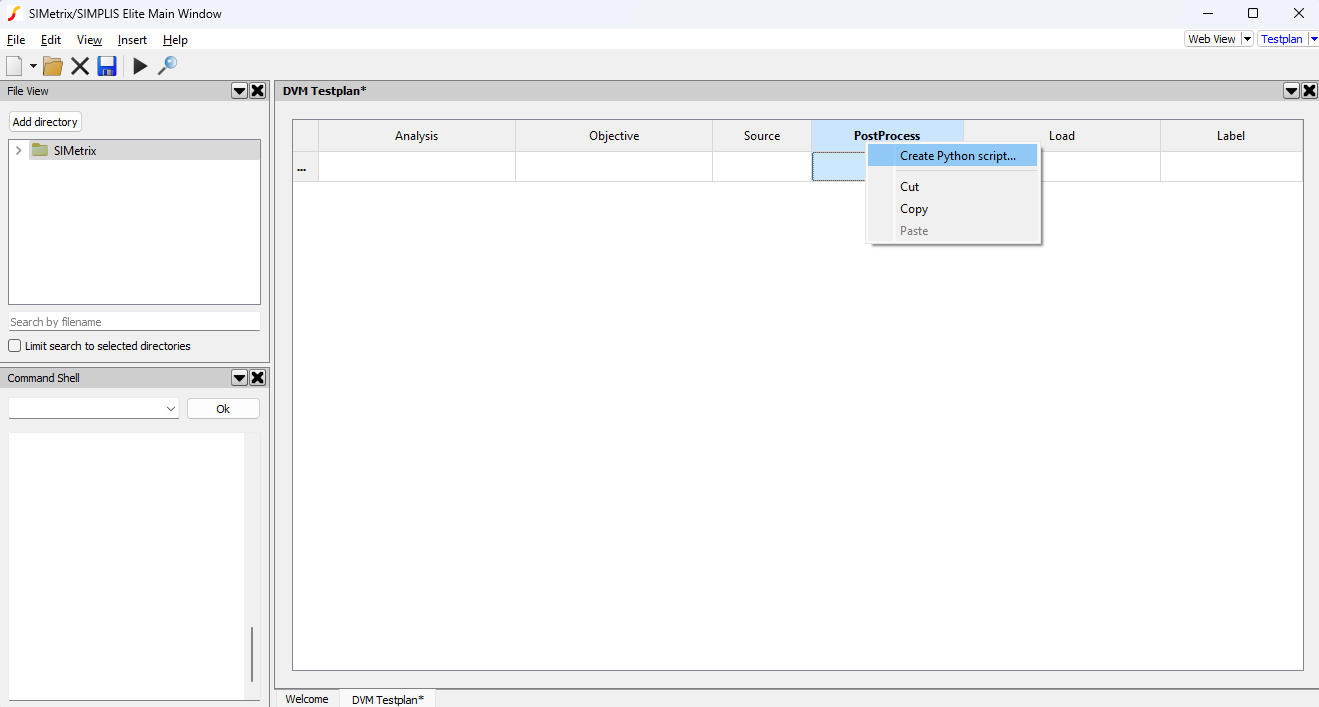This screenshot has width=1319, height=707.
Task: Click the Add directory button
Action: 44,121
